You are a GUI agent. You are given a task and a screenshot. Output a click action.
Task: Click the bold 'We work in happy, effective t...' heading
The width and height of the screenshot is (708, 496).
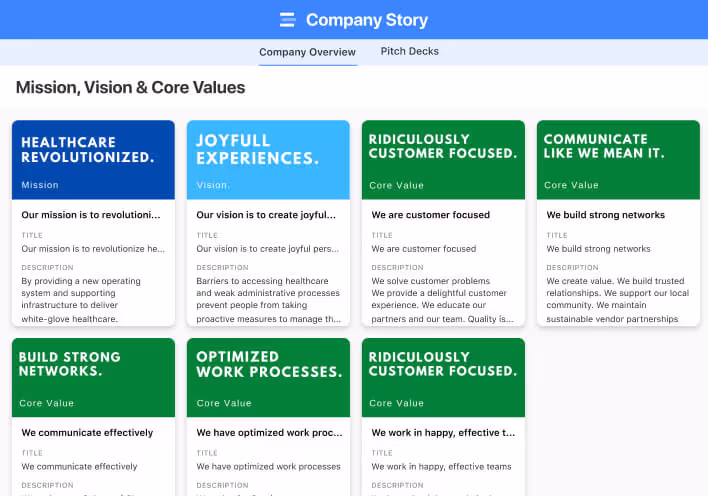(x=443, y=433)
